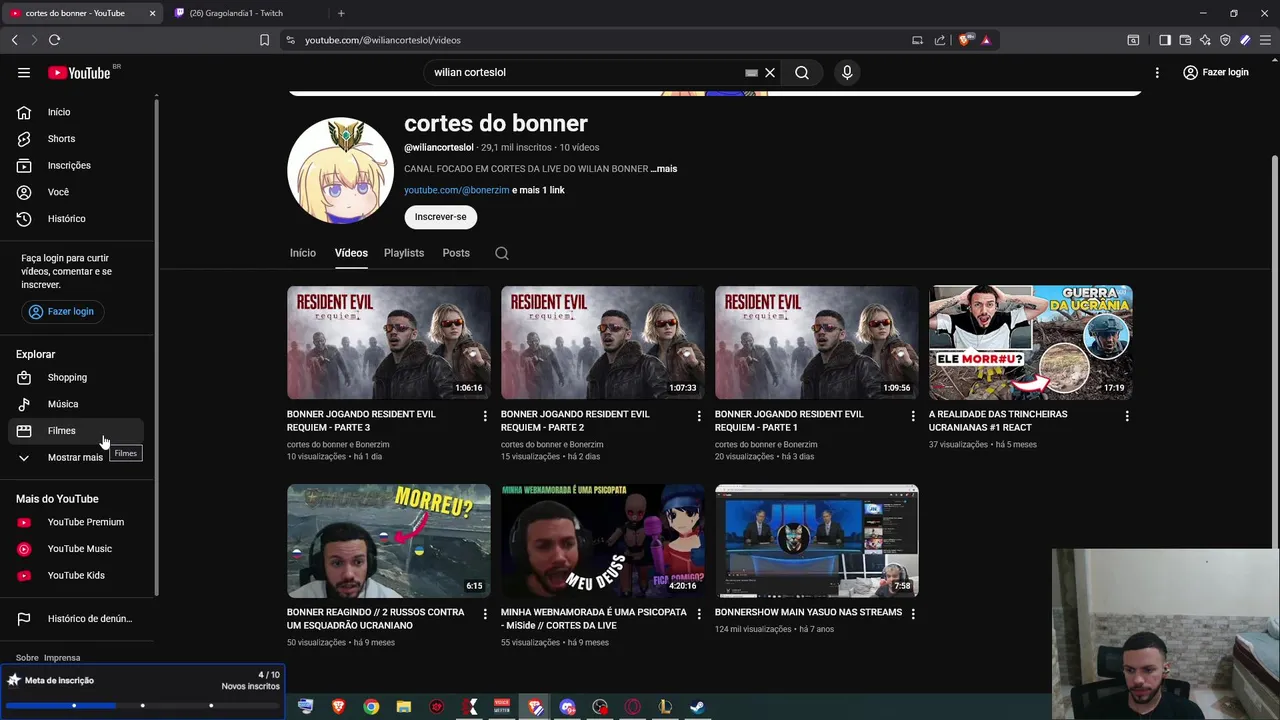Open Resident Evil Requiem Parte 3 thumbnail
The height and width of the screenshot is (720, 1280).
[x=389, y=343]
